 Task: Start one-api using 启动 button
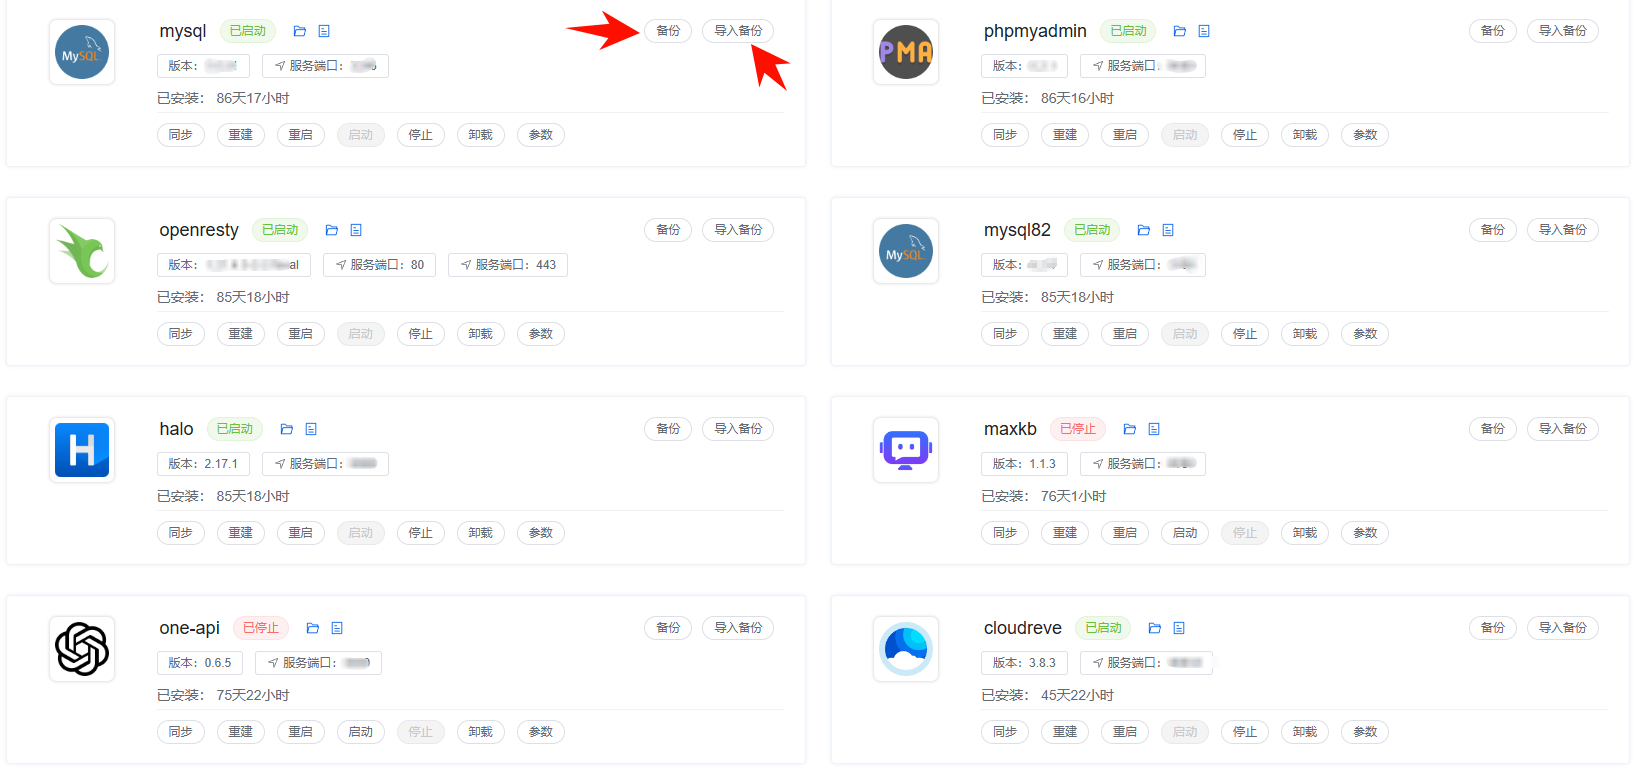click(361, 732)
